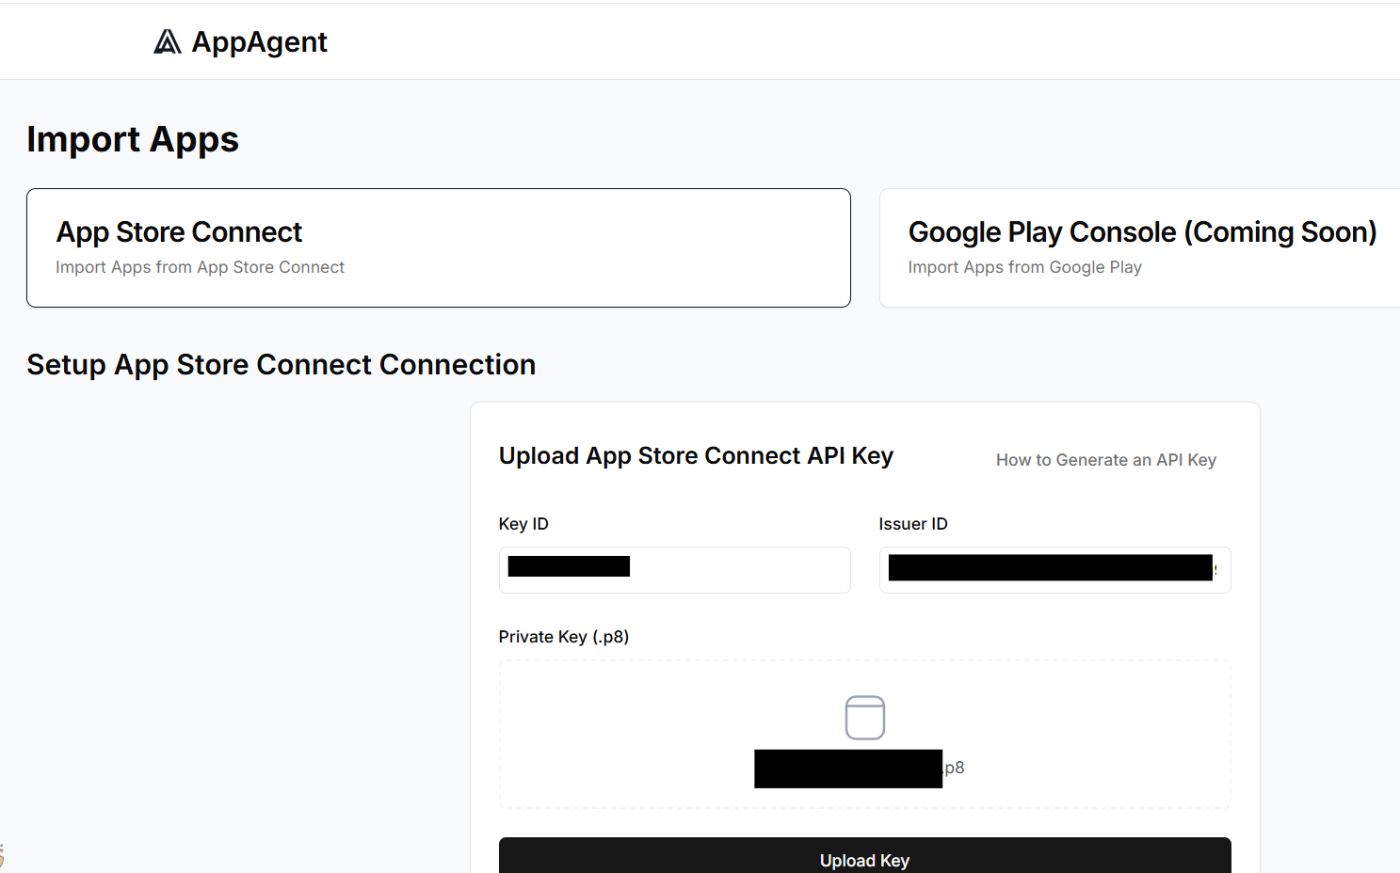Focus the Key ID input field
The width and height of the screenshot is (1400, 873).
674,570
